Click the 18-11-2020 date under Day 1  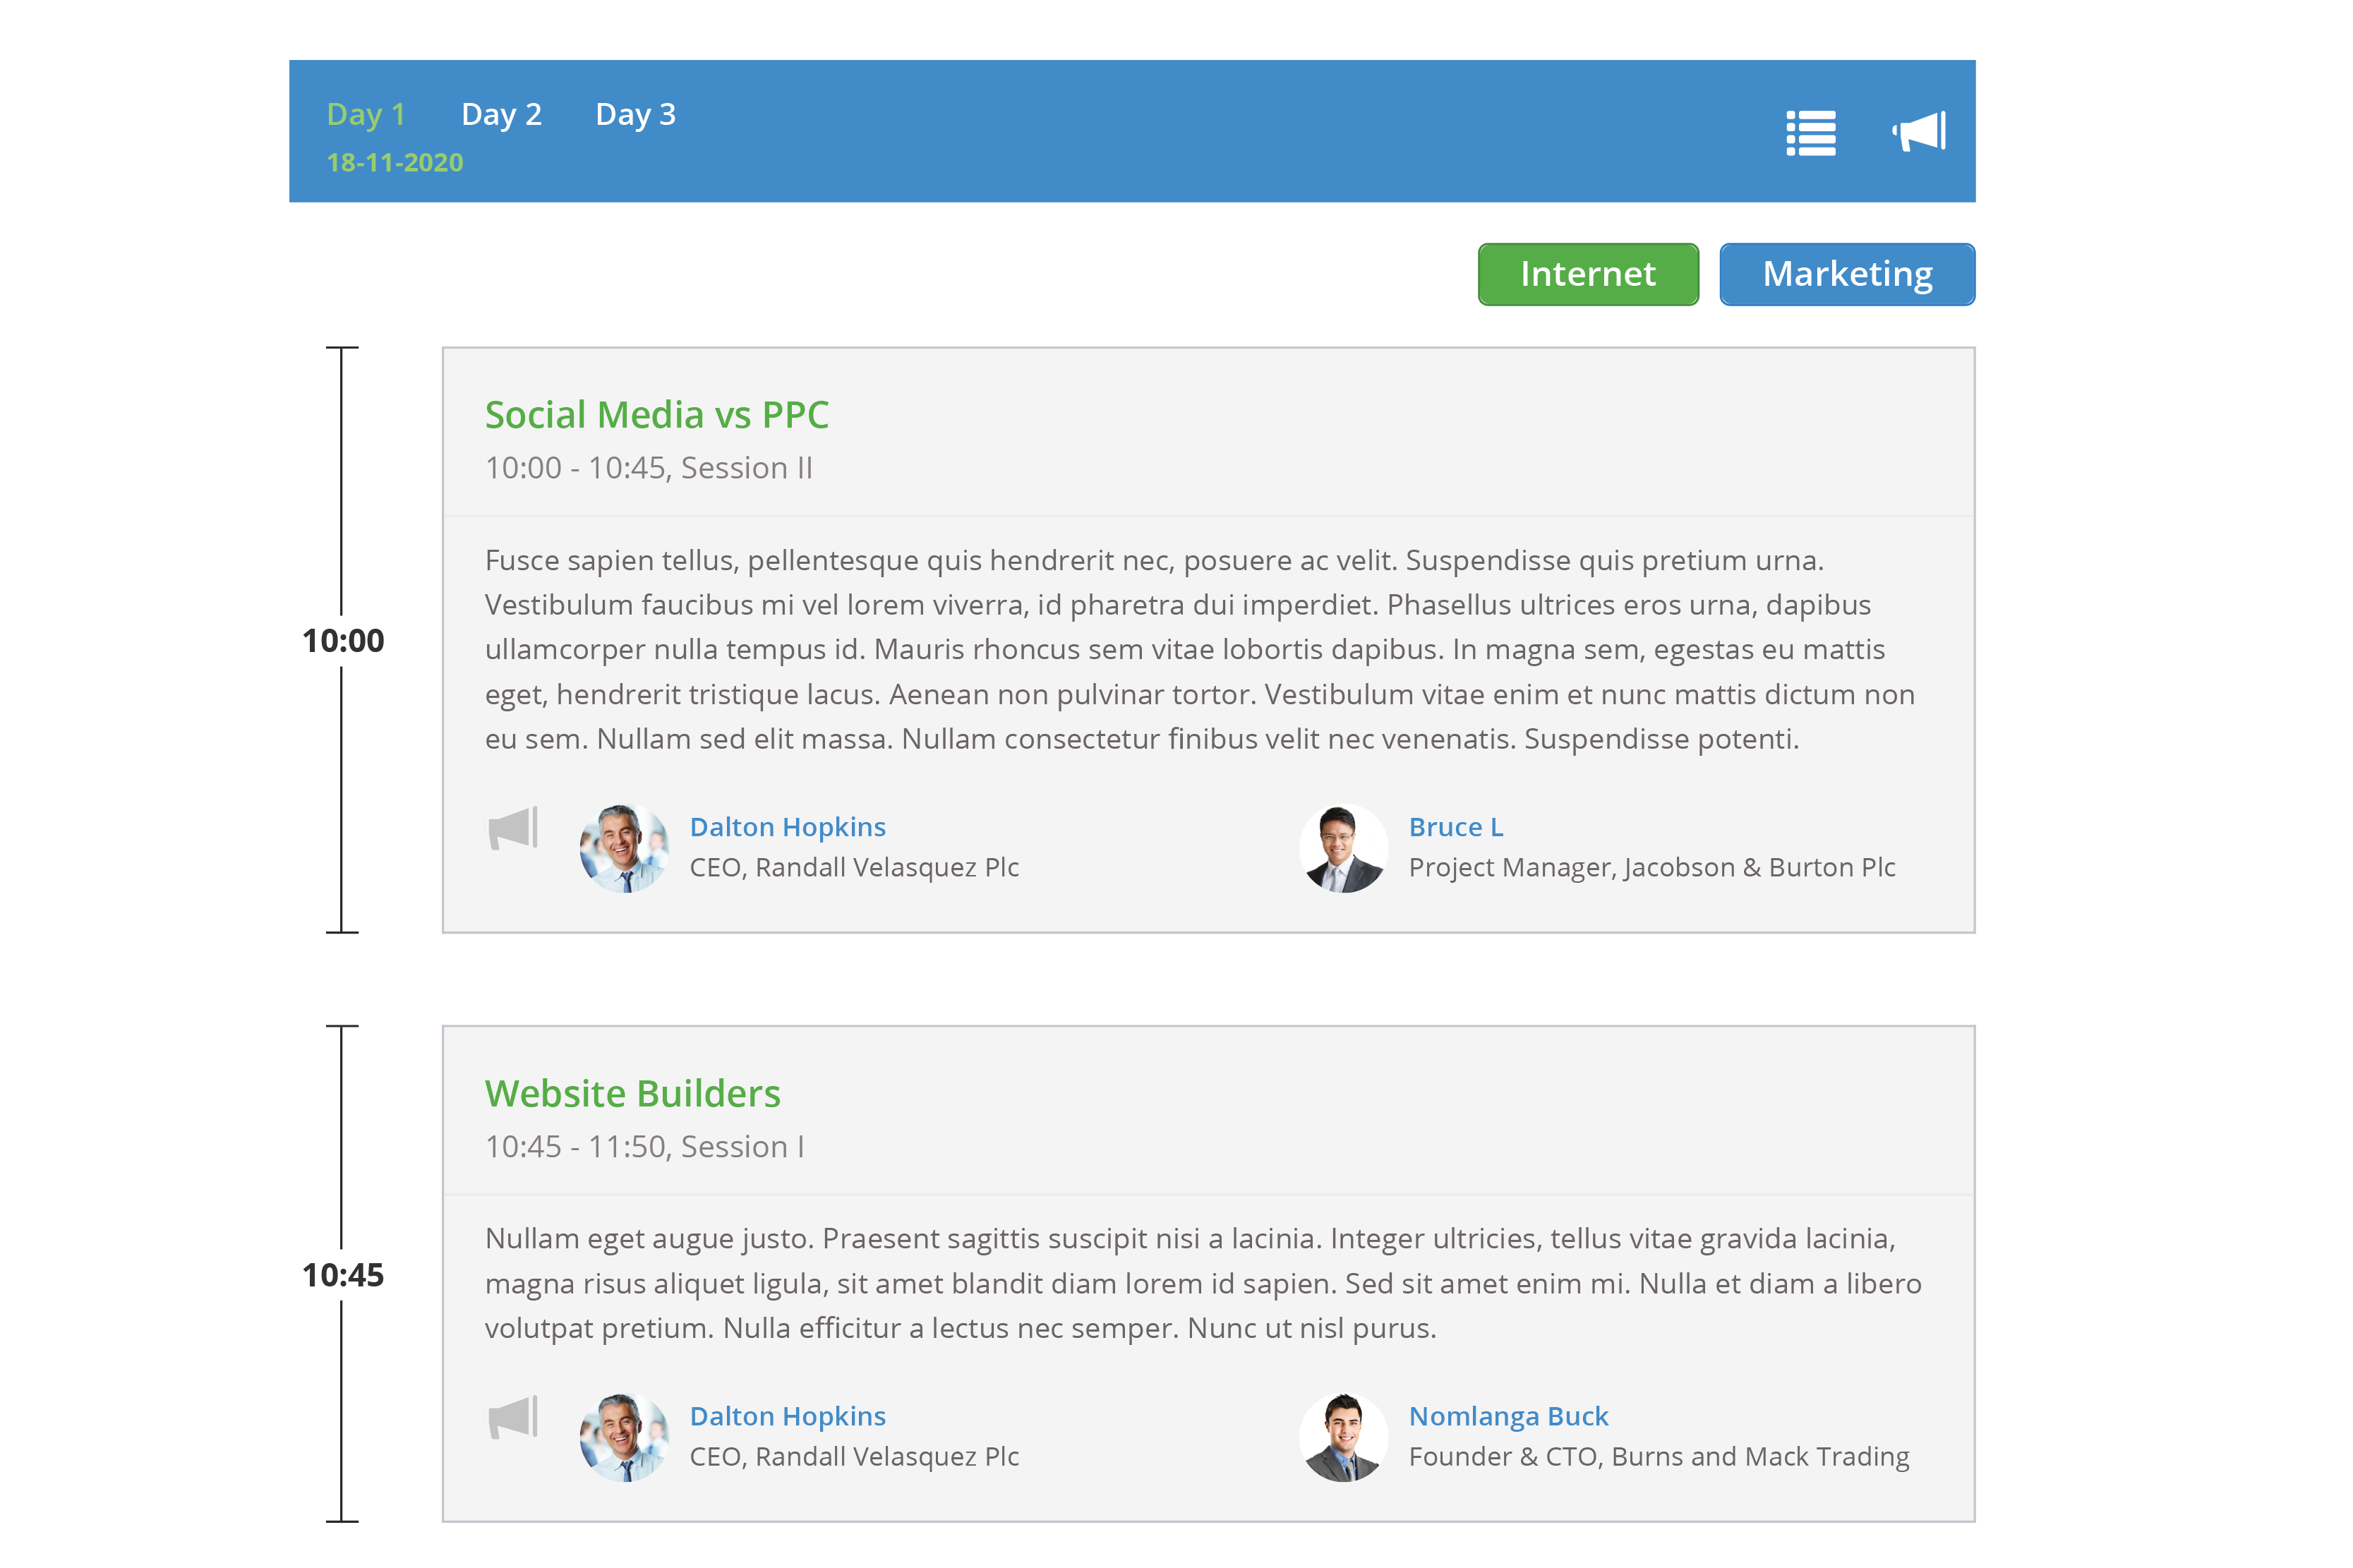click(395, 163)
